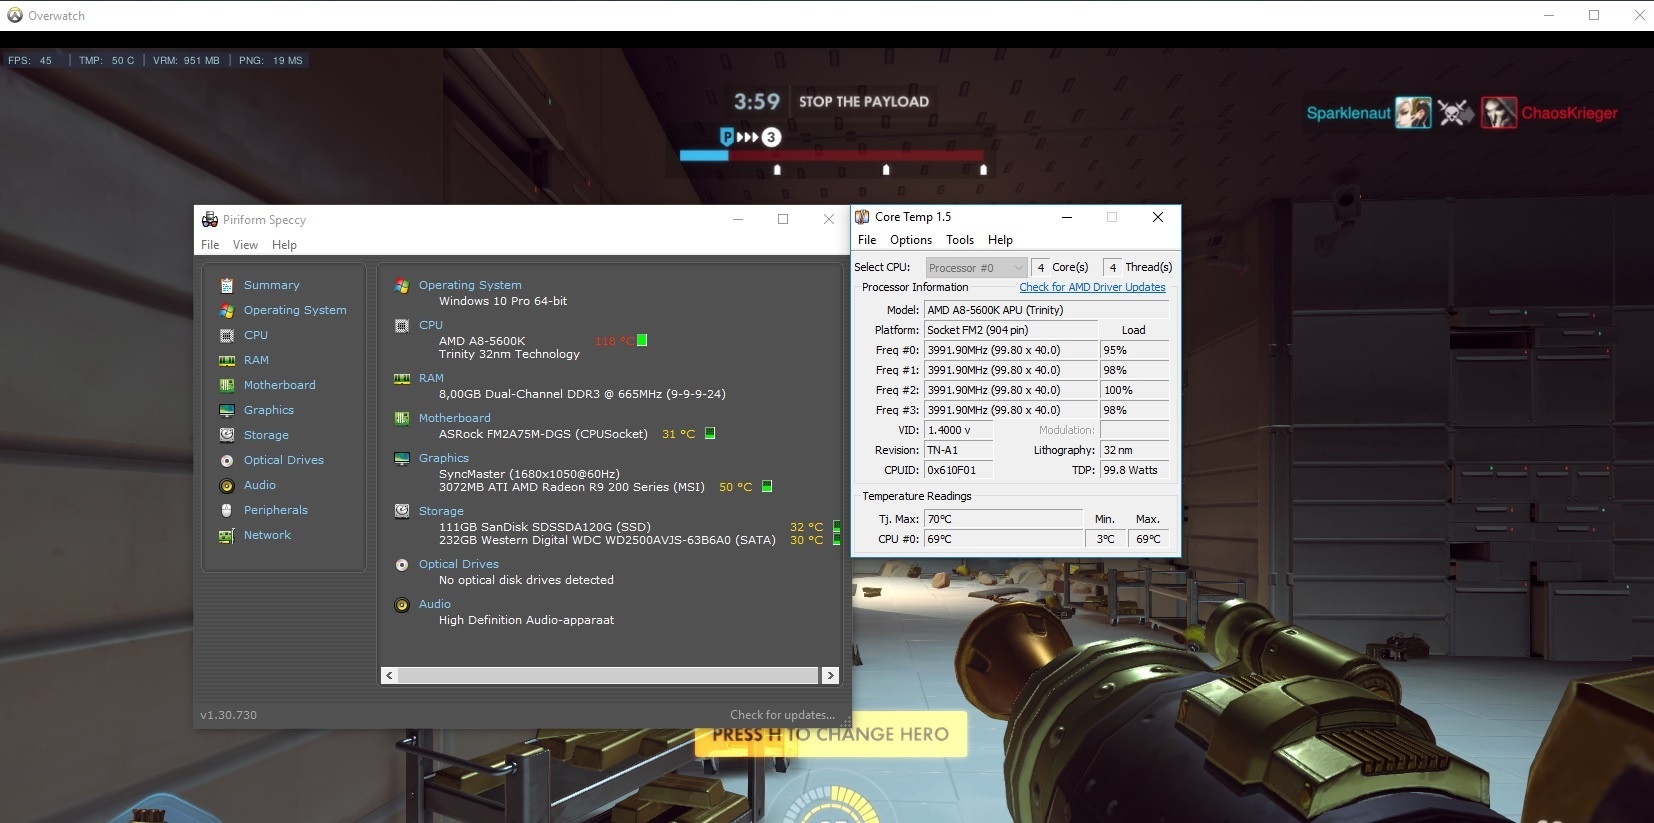Click the green CPU temperature indicator

[x=642, y=340]
